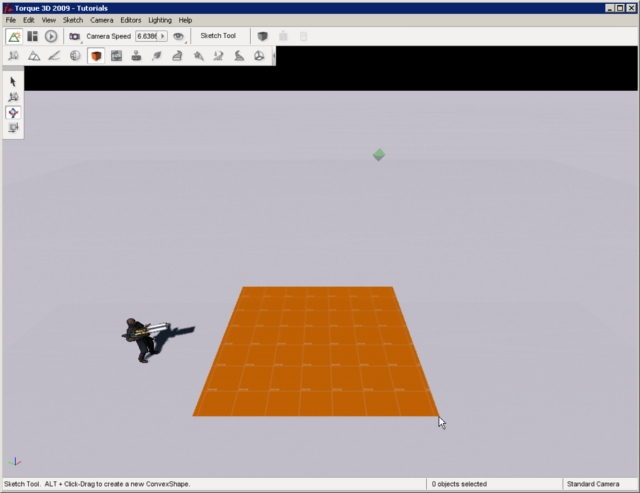Open the Material Editor sphere icon
Image resolution: width=640 pixels, height=493 pixels.
pyautogui.click(x=75, y=56)
